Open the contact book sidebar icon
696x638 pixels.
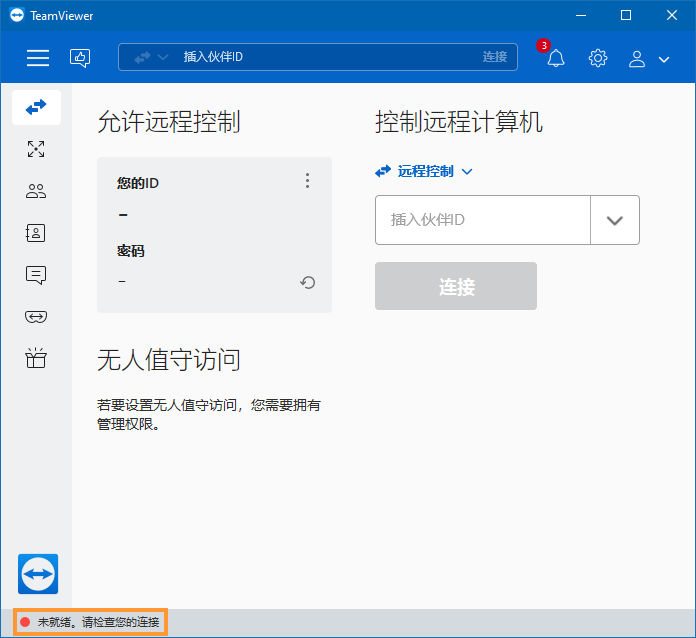(36, 233)
